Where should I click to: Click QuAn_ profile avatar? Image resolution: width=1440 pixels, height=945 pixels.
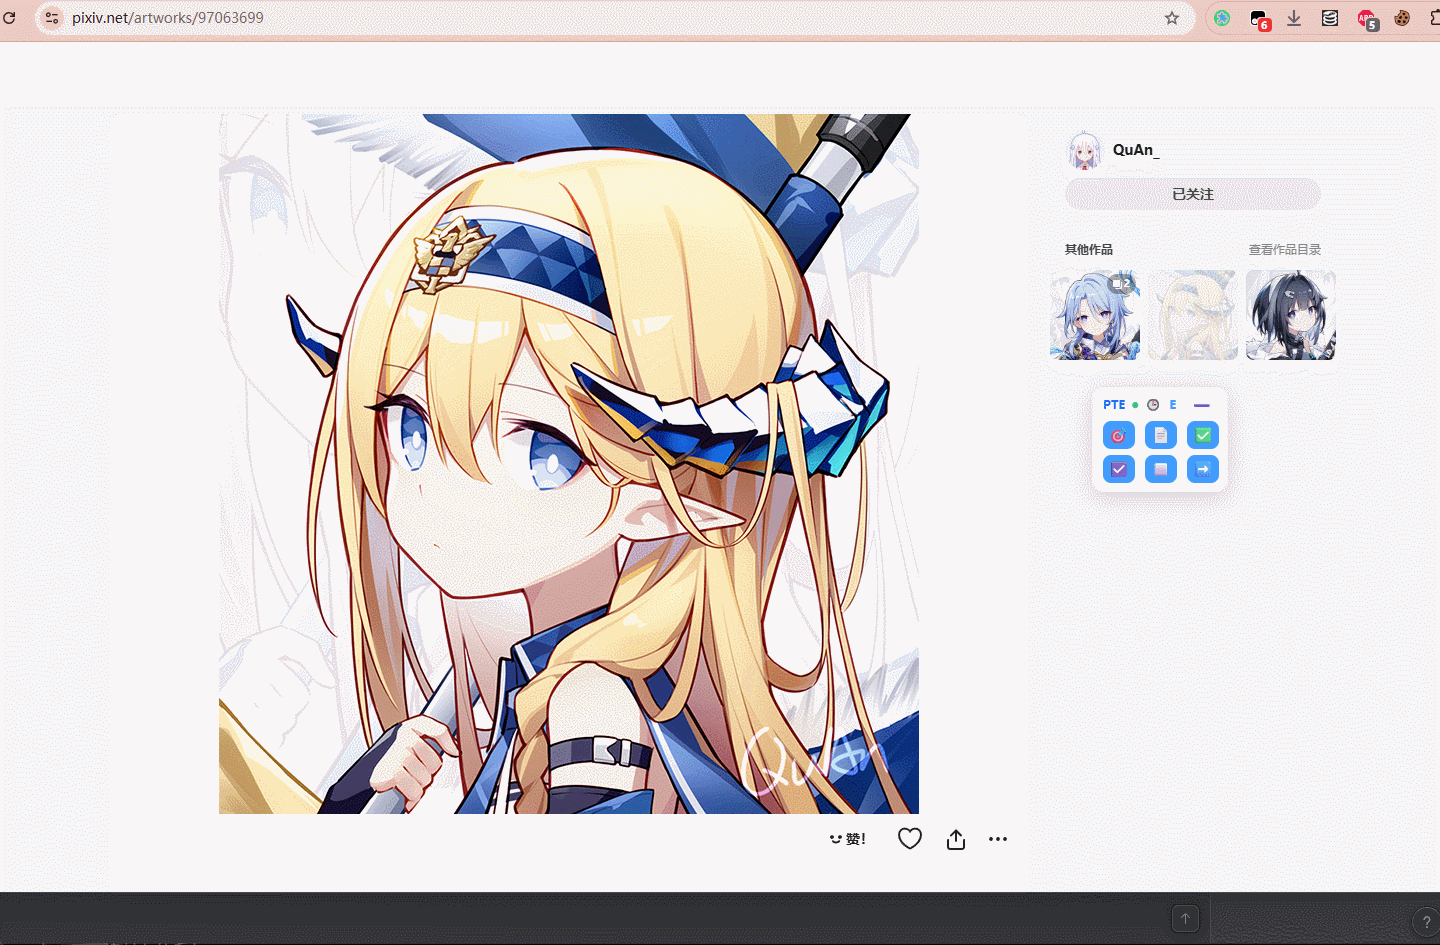click(1085, 151)
